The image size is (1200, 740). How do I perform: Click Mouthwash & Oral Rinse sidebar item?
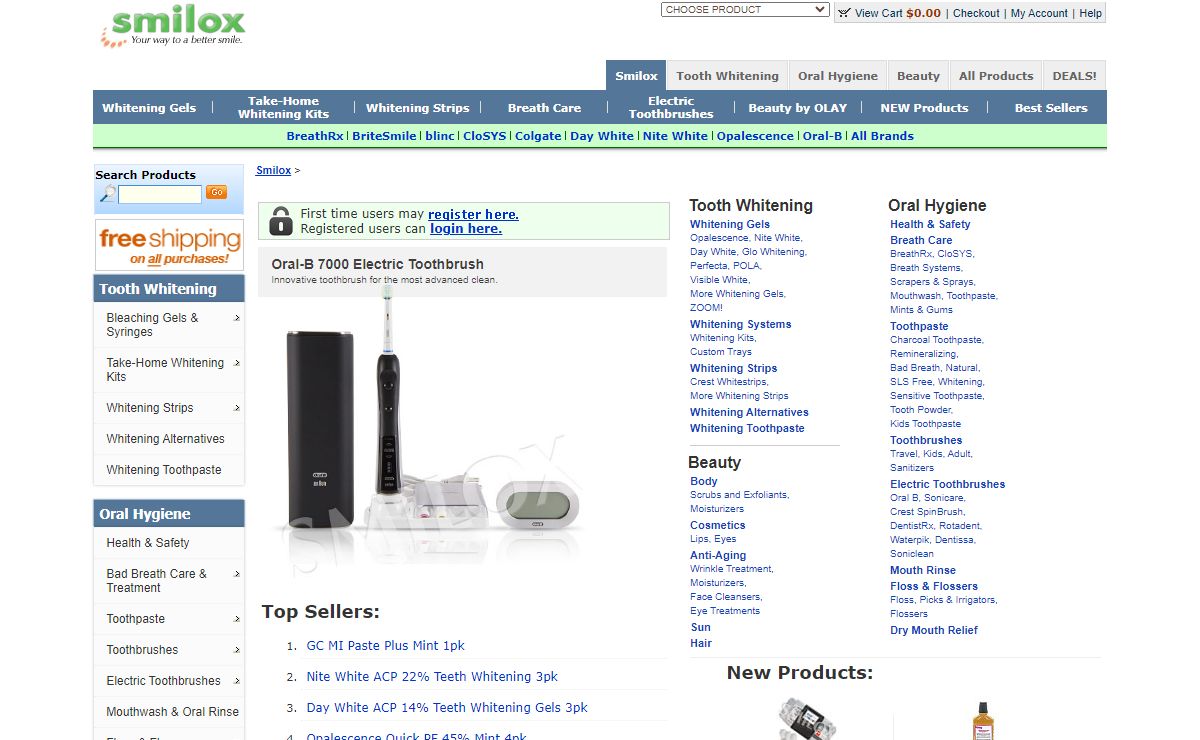pyautogui.click(x=173, y=712)
